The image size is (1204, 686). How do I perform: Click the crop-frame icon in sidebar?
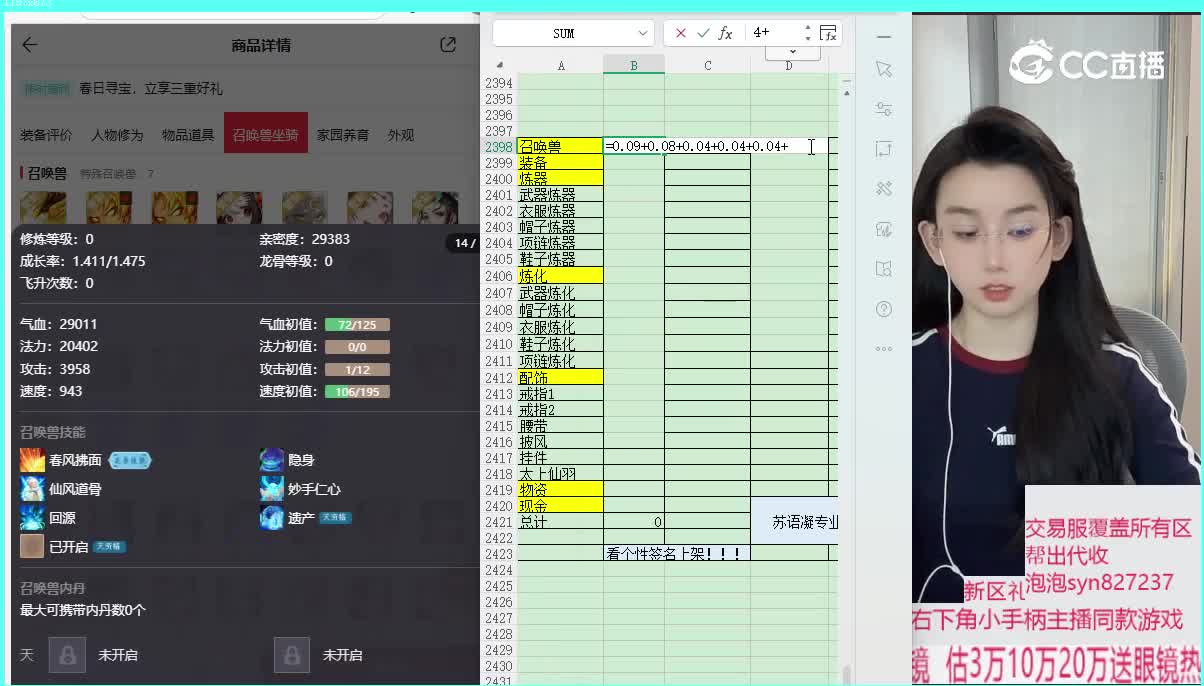tap(883, 149)
